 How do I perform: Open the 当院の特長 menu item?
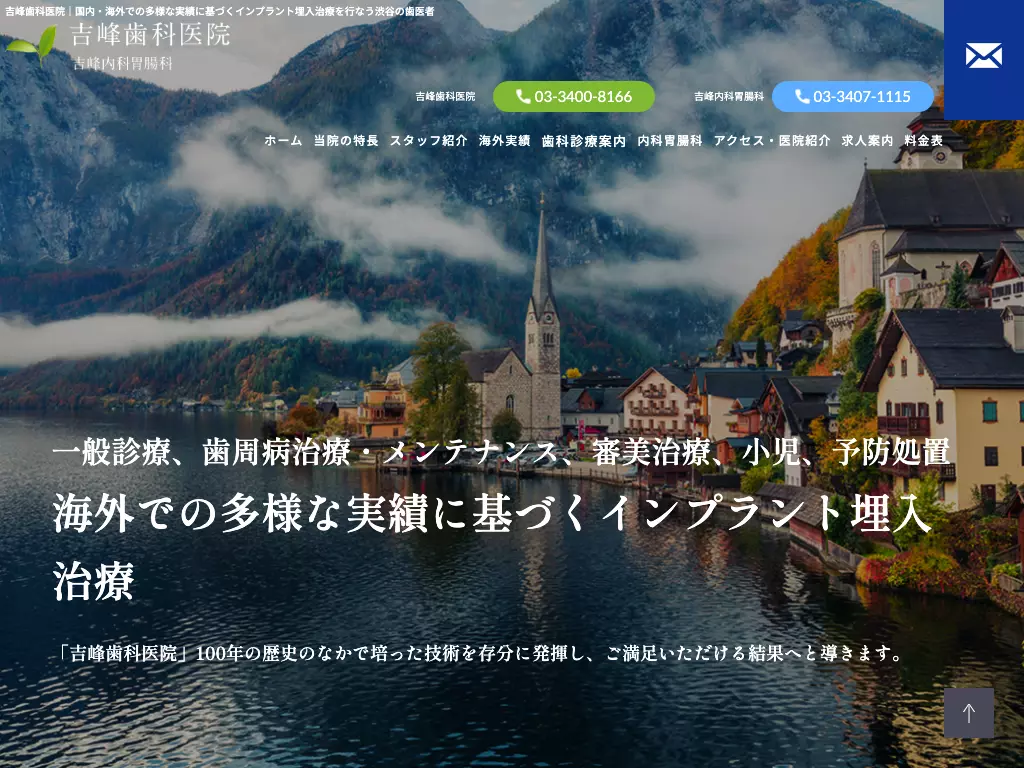click(346, 140)
